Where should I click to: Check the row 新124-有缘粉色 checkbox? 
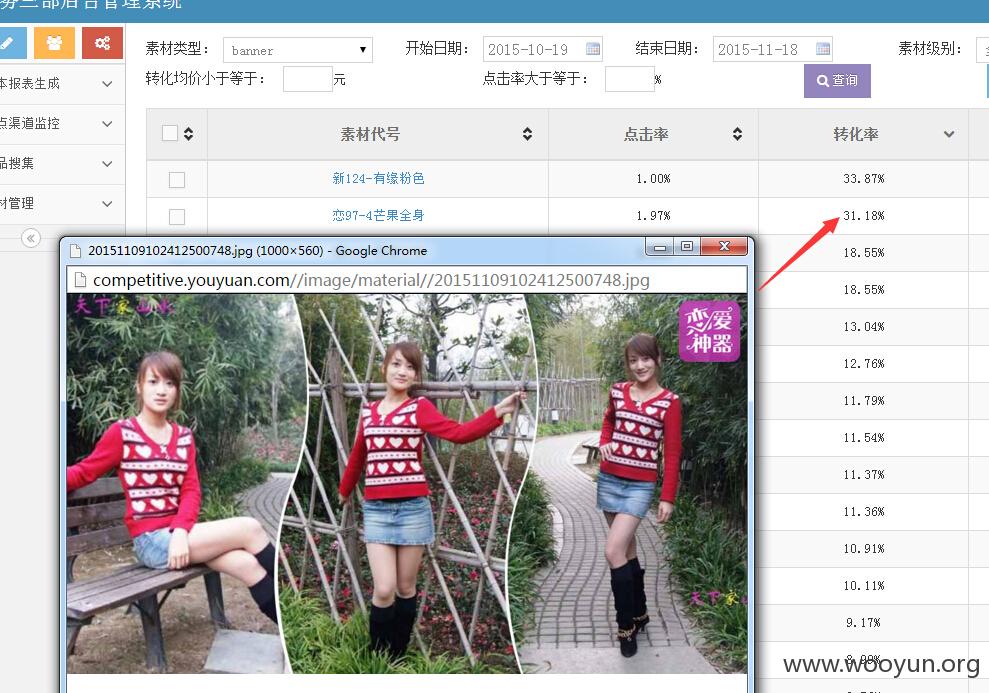177,180
